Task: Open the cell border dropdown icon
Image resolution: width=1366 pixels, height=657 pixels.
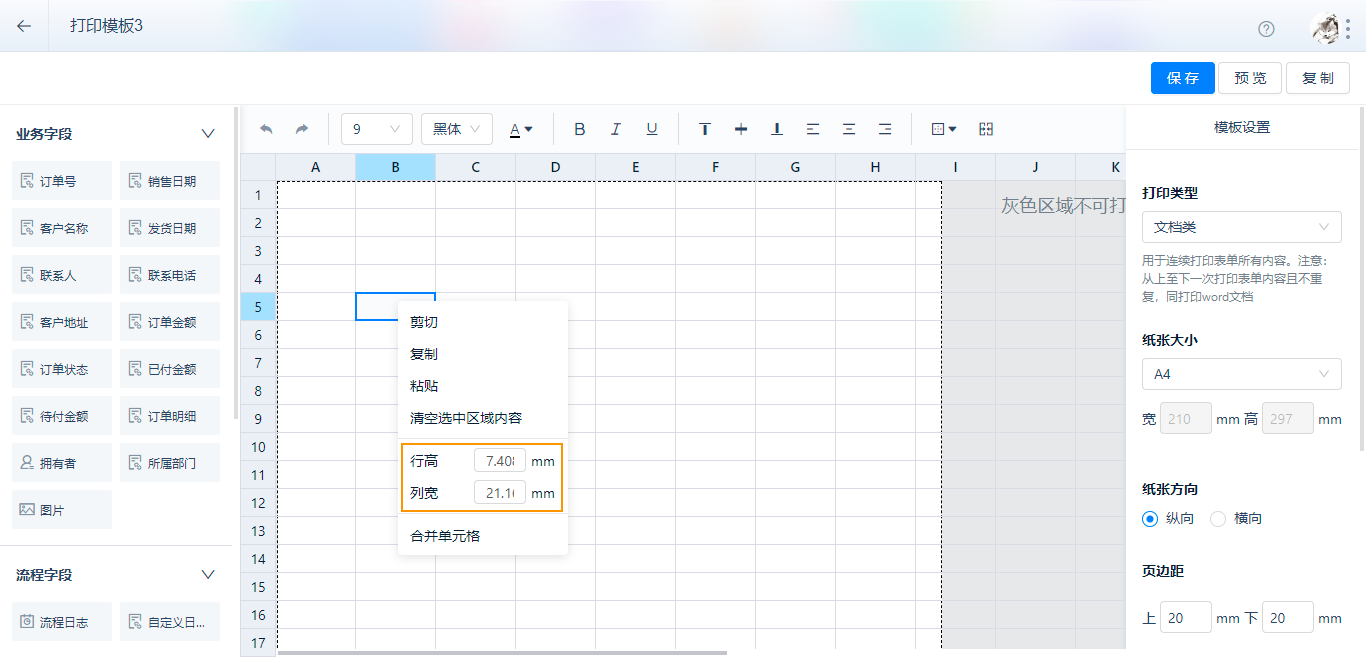Action: [944, 129]
